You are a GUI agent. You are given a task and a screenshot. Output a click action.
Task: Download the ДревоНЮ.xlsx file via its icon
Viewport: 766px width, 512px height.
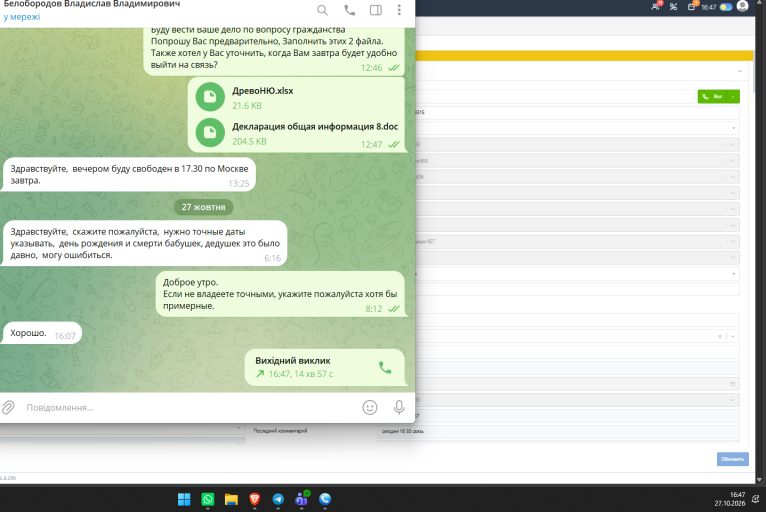point(210,97)
